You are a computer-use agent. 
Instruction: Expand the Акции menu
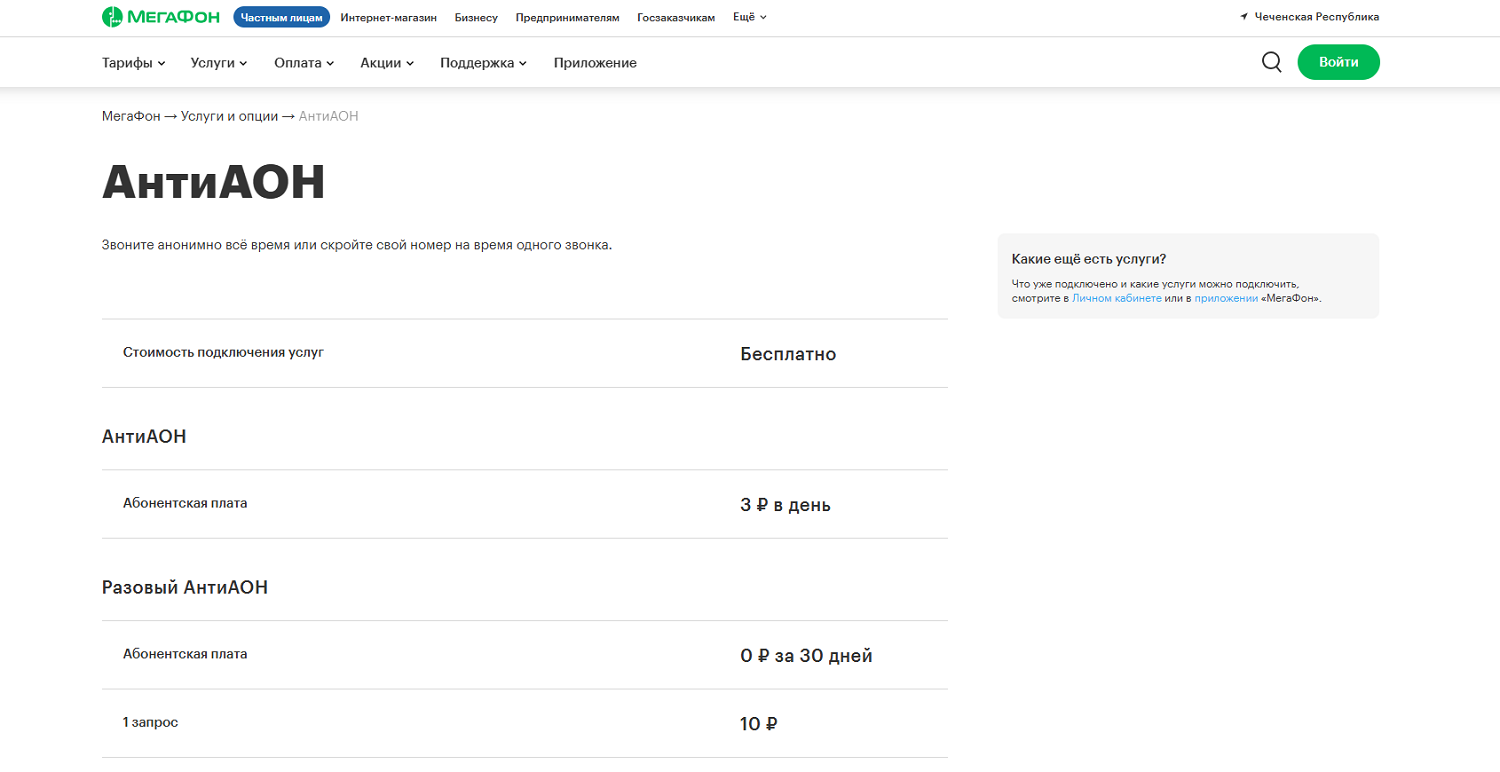point(387,63)
